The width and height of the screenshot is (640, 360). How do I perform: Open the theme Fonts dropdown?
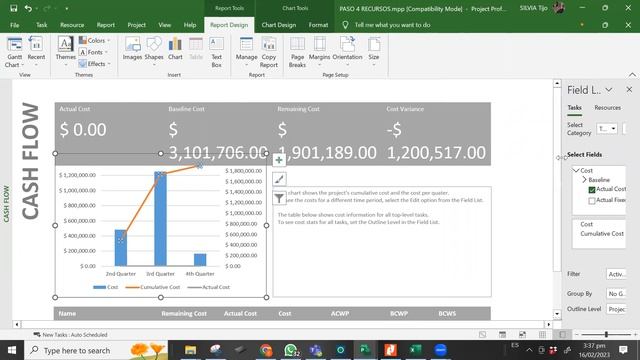(x=93, y=52)
